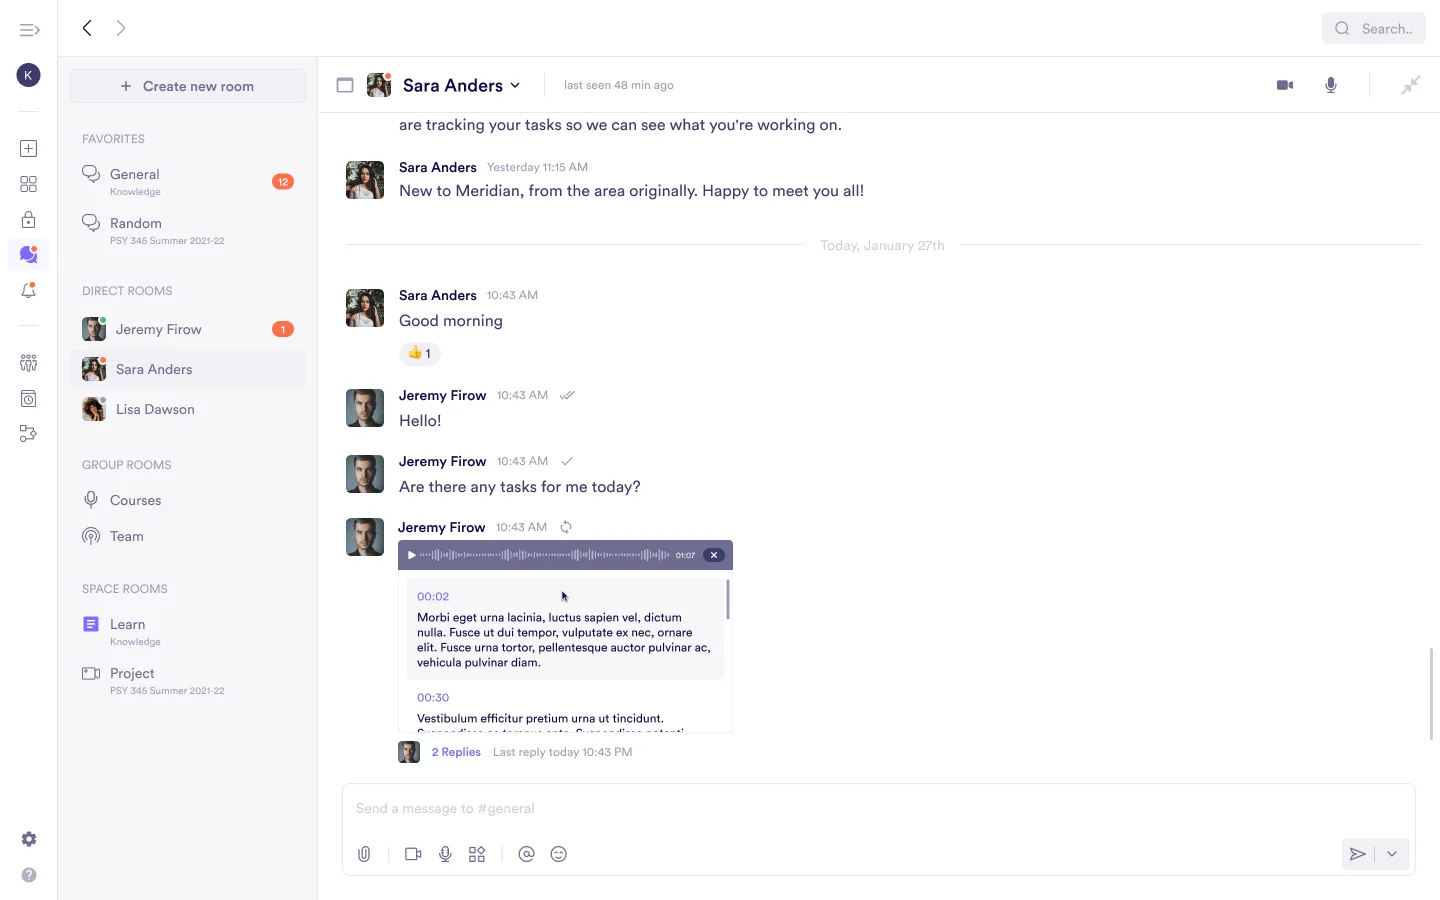
Task: Open the 2 Replies thread link
Action: tap(456, 752)
